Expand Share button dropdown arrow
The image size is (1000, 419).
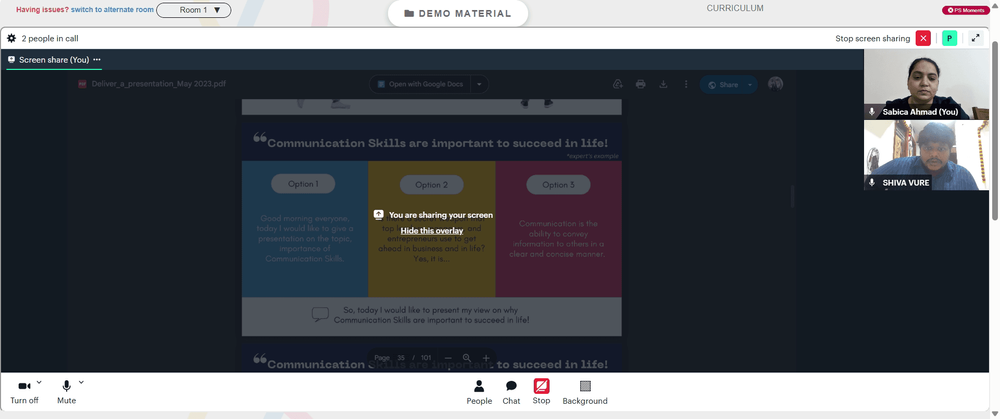click(751, 85)
